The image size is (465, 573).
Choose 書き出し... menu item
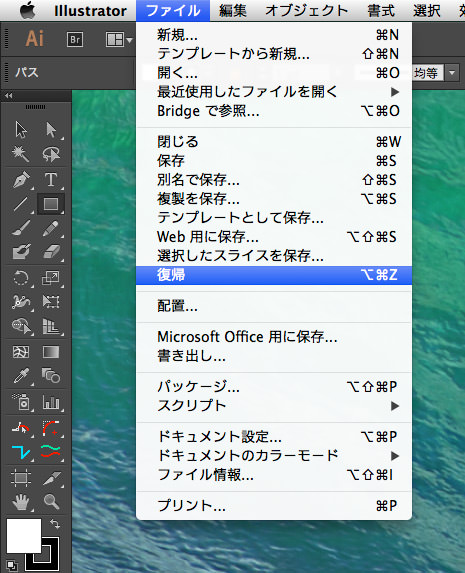click(274, 356)
